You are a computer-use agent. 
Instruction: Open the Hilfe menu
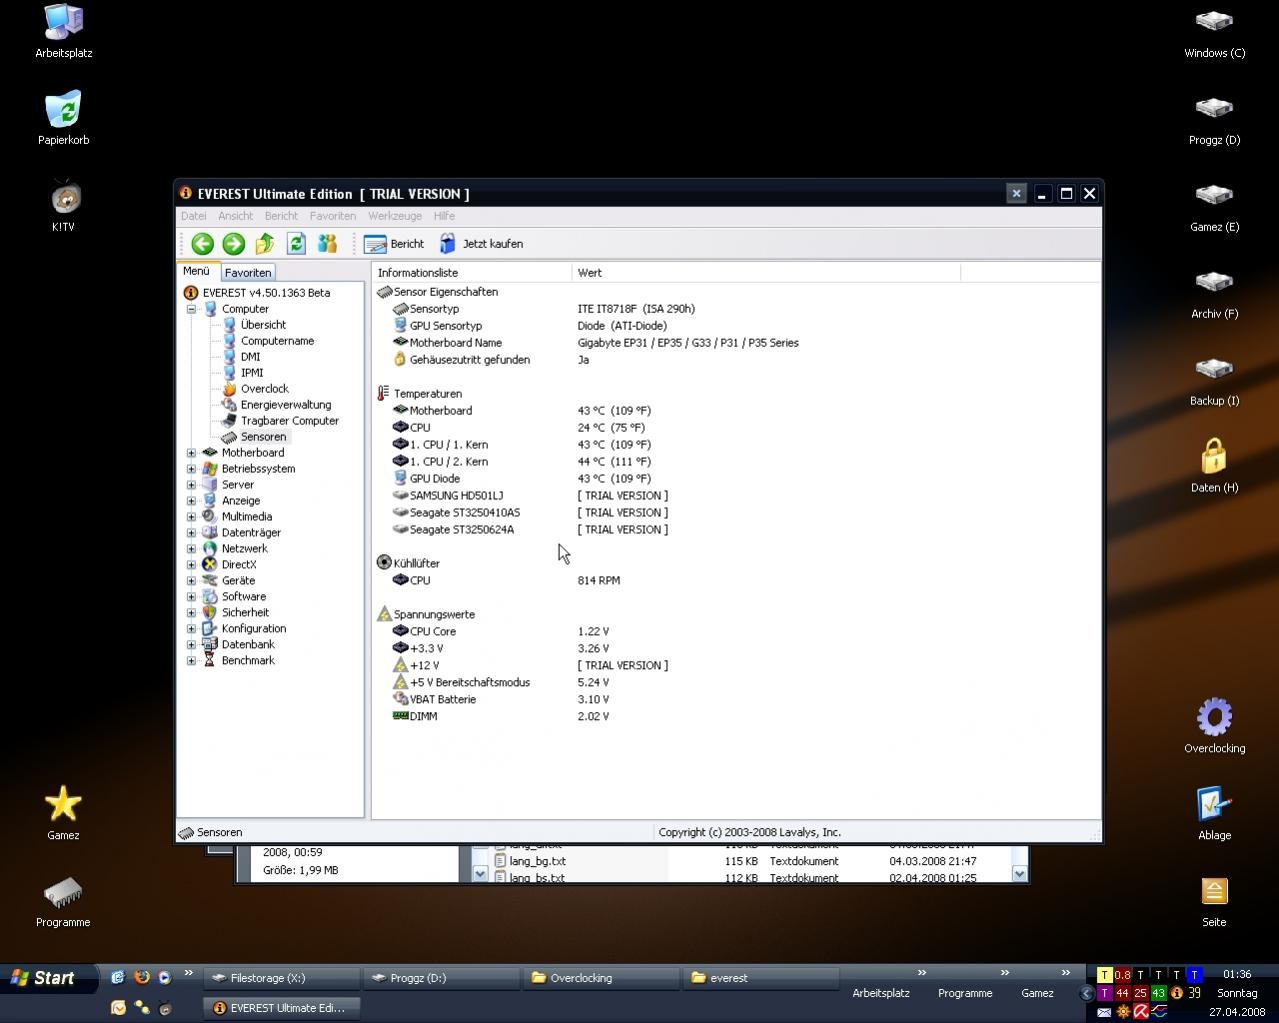tap(444, 216)
